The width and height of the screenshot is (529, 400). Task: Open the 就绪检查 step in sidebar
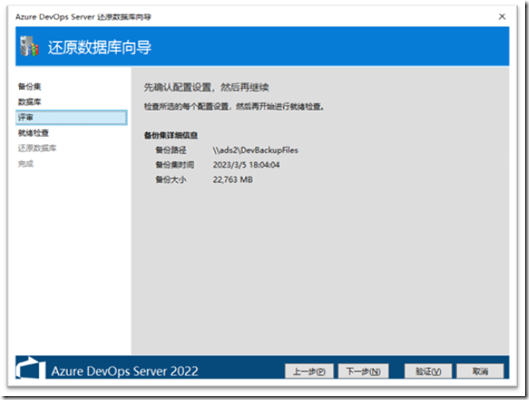33,133
